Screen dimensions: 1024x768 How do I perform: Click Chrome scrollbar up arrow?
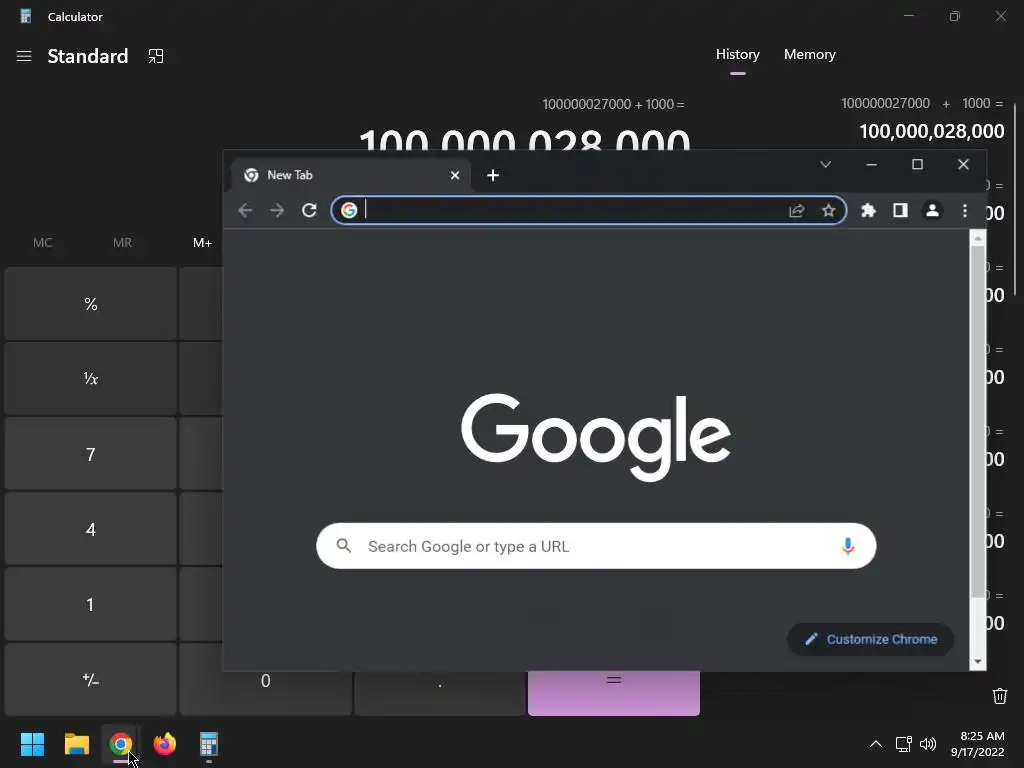click(978, 238)
